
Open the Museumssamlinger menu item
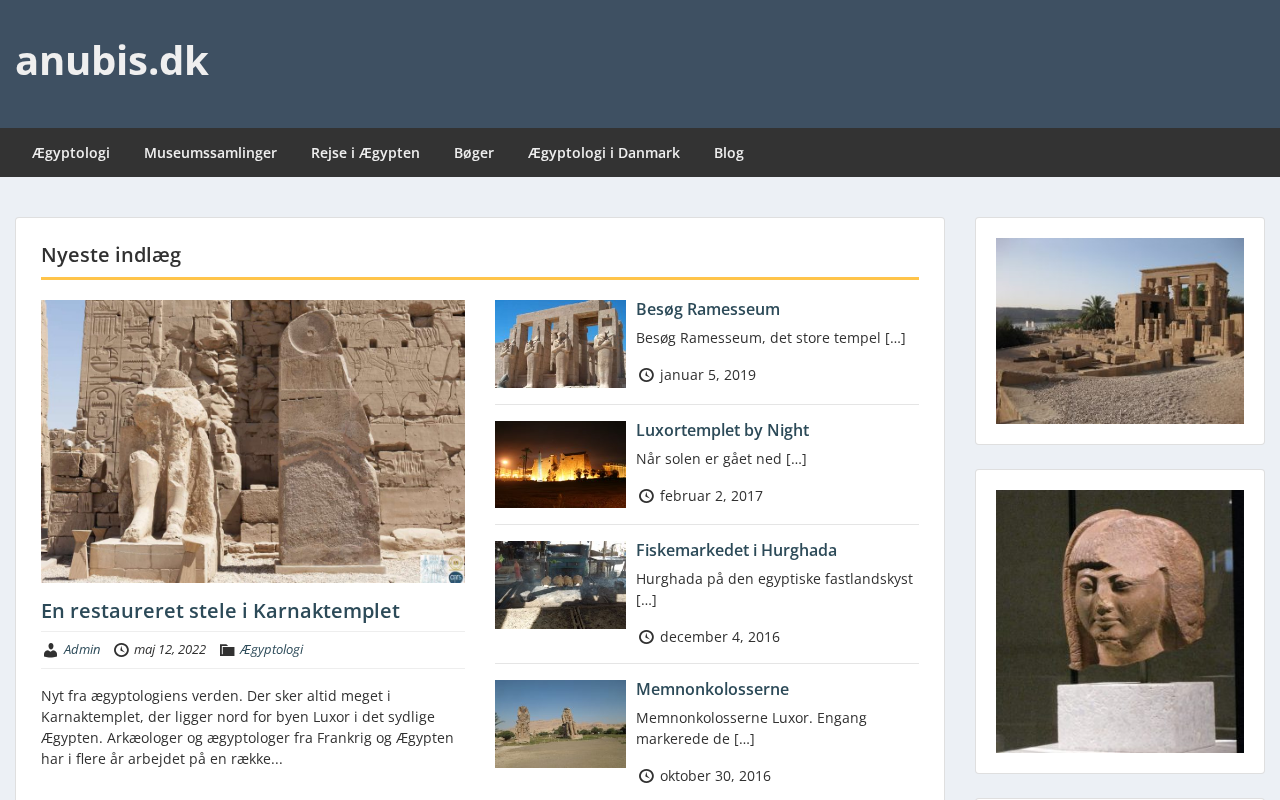pos(210,153)
